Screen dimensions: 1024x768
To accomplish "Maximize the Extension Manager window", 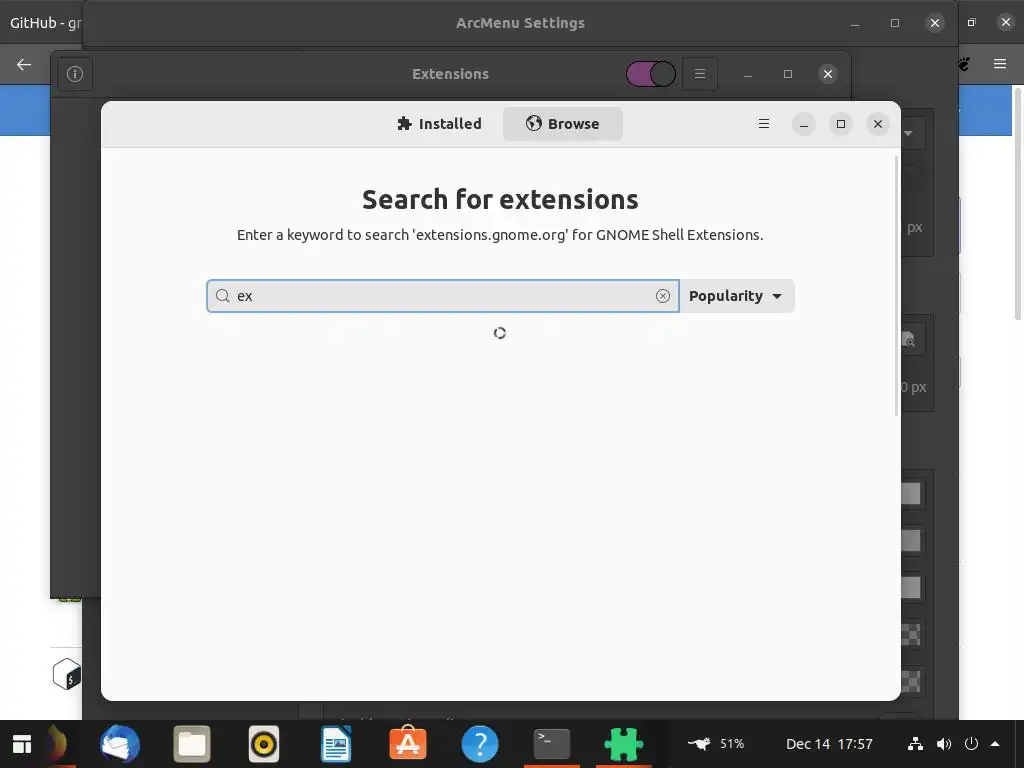I will click(840, 124).
